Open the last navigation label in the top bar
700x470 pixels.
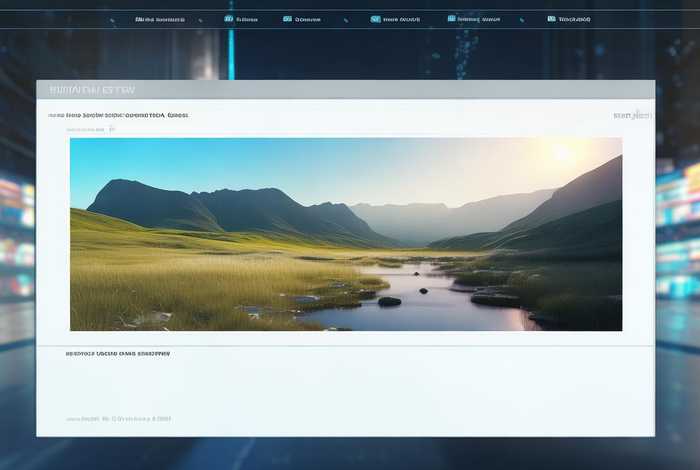click(575, 20)
